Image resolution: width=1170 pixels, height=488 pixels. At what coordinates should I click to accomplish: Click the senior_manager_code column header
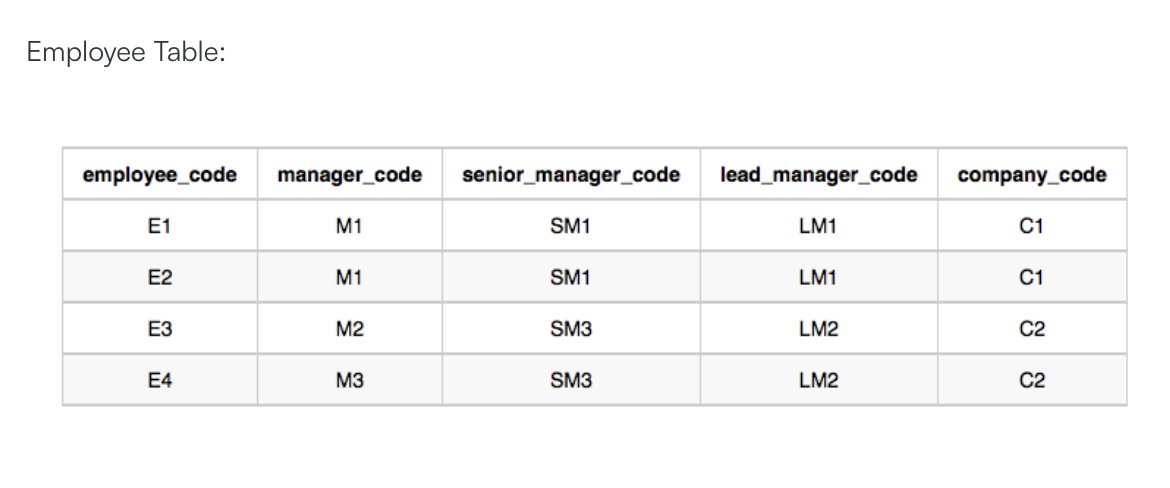(x=571, y=175)
